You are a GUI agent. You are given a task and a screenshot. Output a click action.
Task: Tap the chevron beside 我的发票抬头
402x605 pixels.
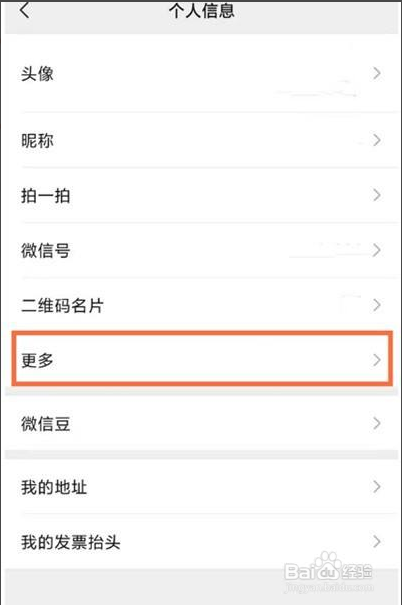click(377, 541)
